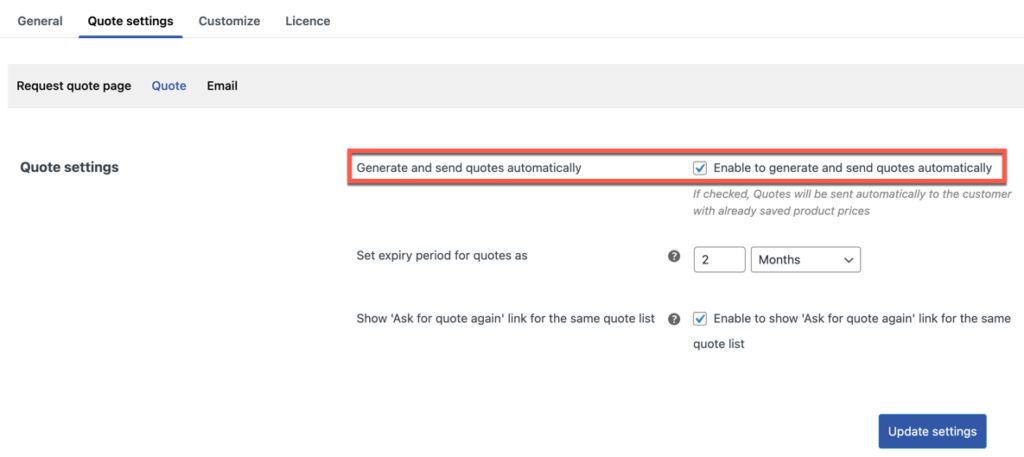The image size is (1024, 457).
Task: Open the General tab
Action: [40, 21]
